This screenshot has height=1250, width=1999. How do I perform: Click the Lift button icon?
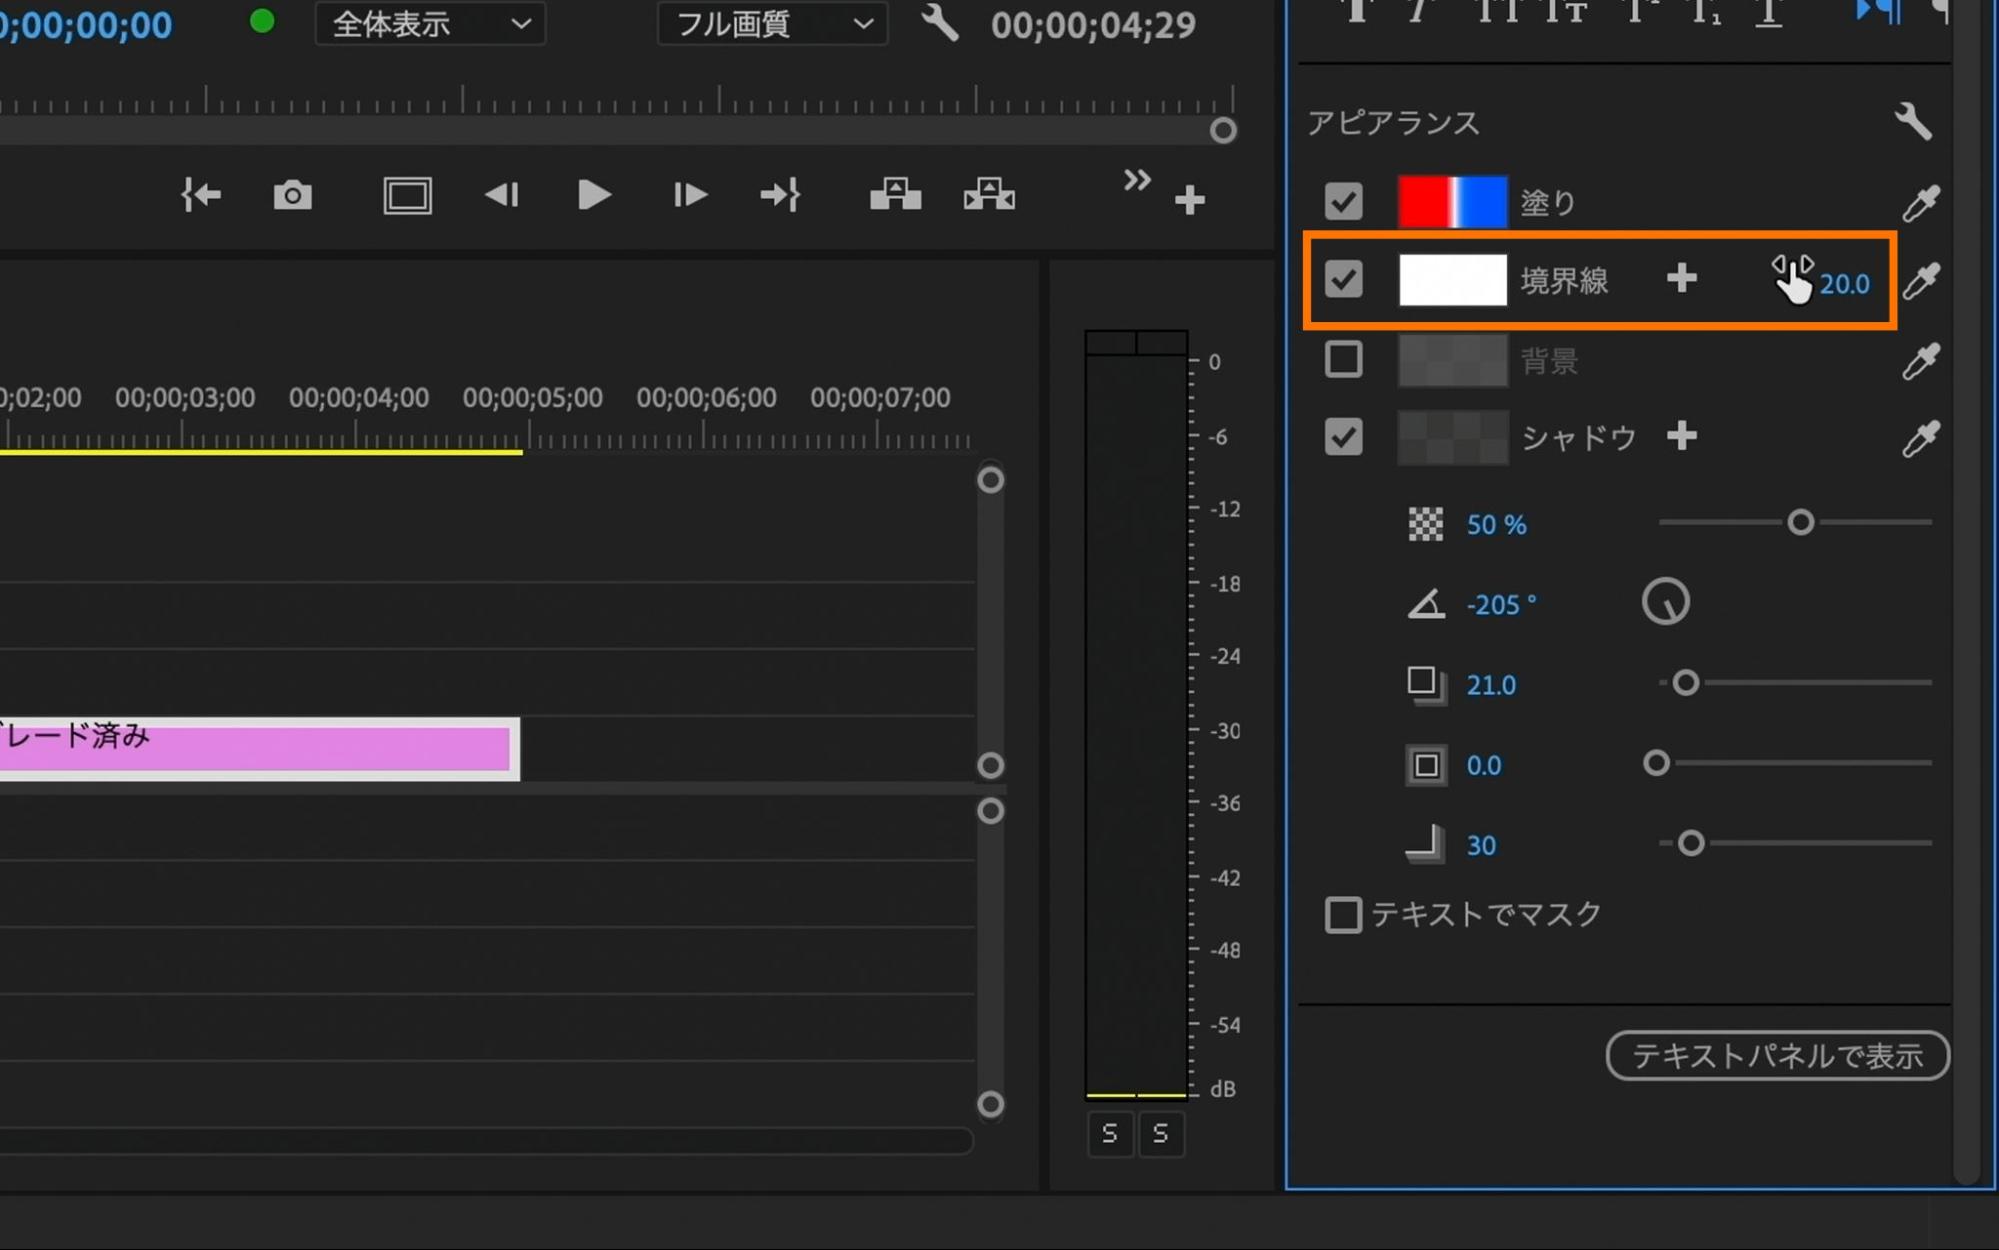point(895,195)
